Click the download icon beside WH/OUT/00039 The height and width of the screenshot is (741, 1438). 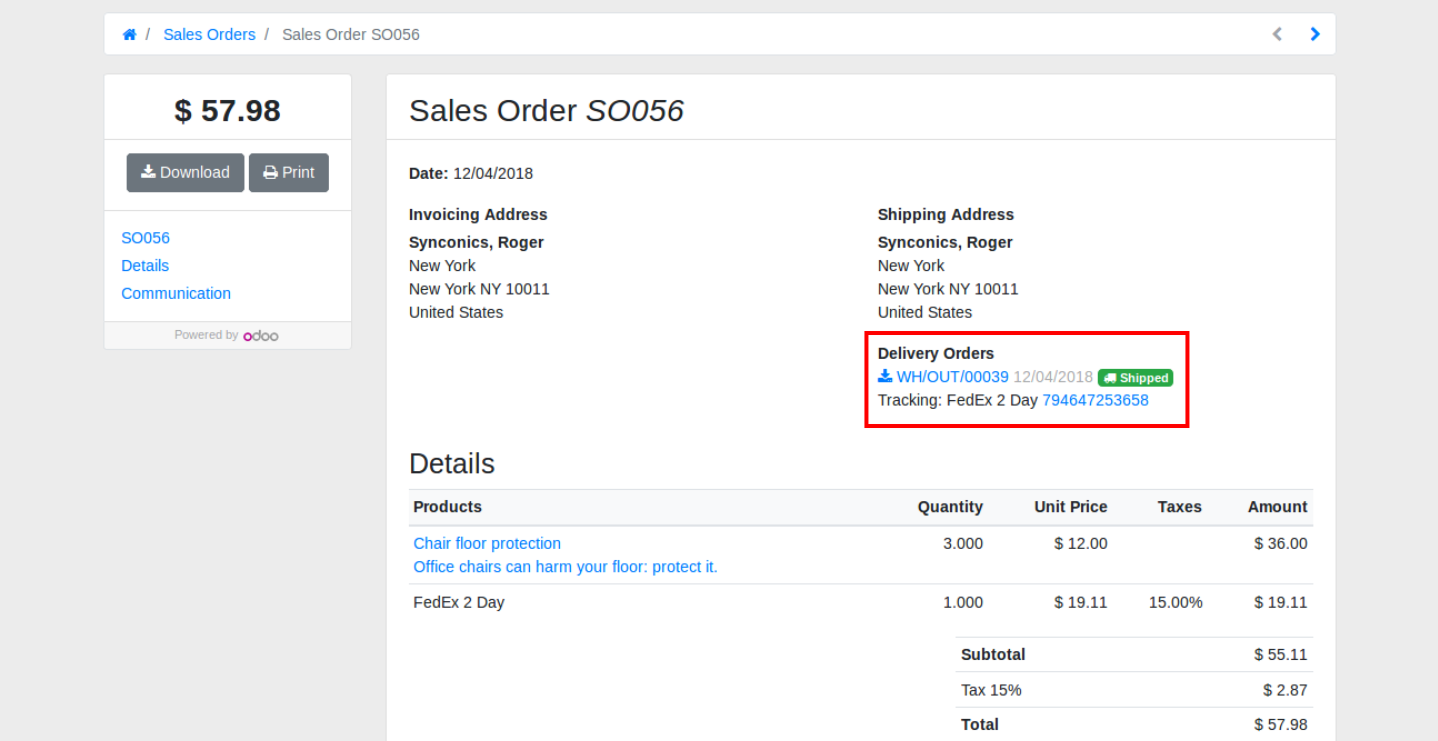point(885,376)
